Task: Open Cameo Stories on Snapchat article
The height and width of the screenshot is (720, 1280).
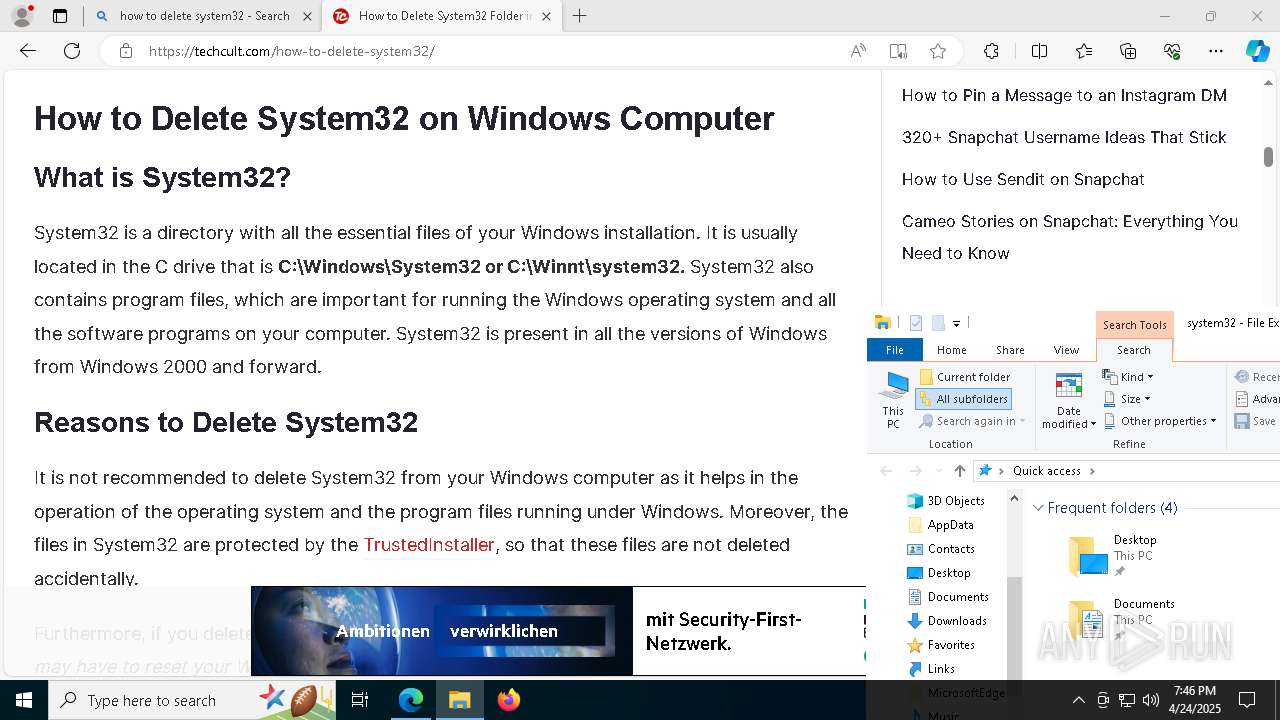Action: coord(1070,237)
